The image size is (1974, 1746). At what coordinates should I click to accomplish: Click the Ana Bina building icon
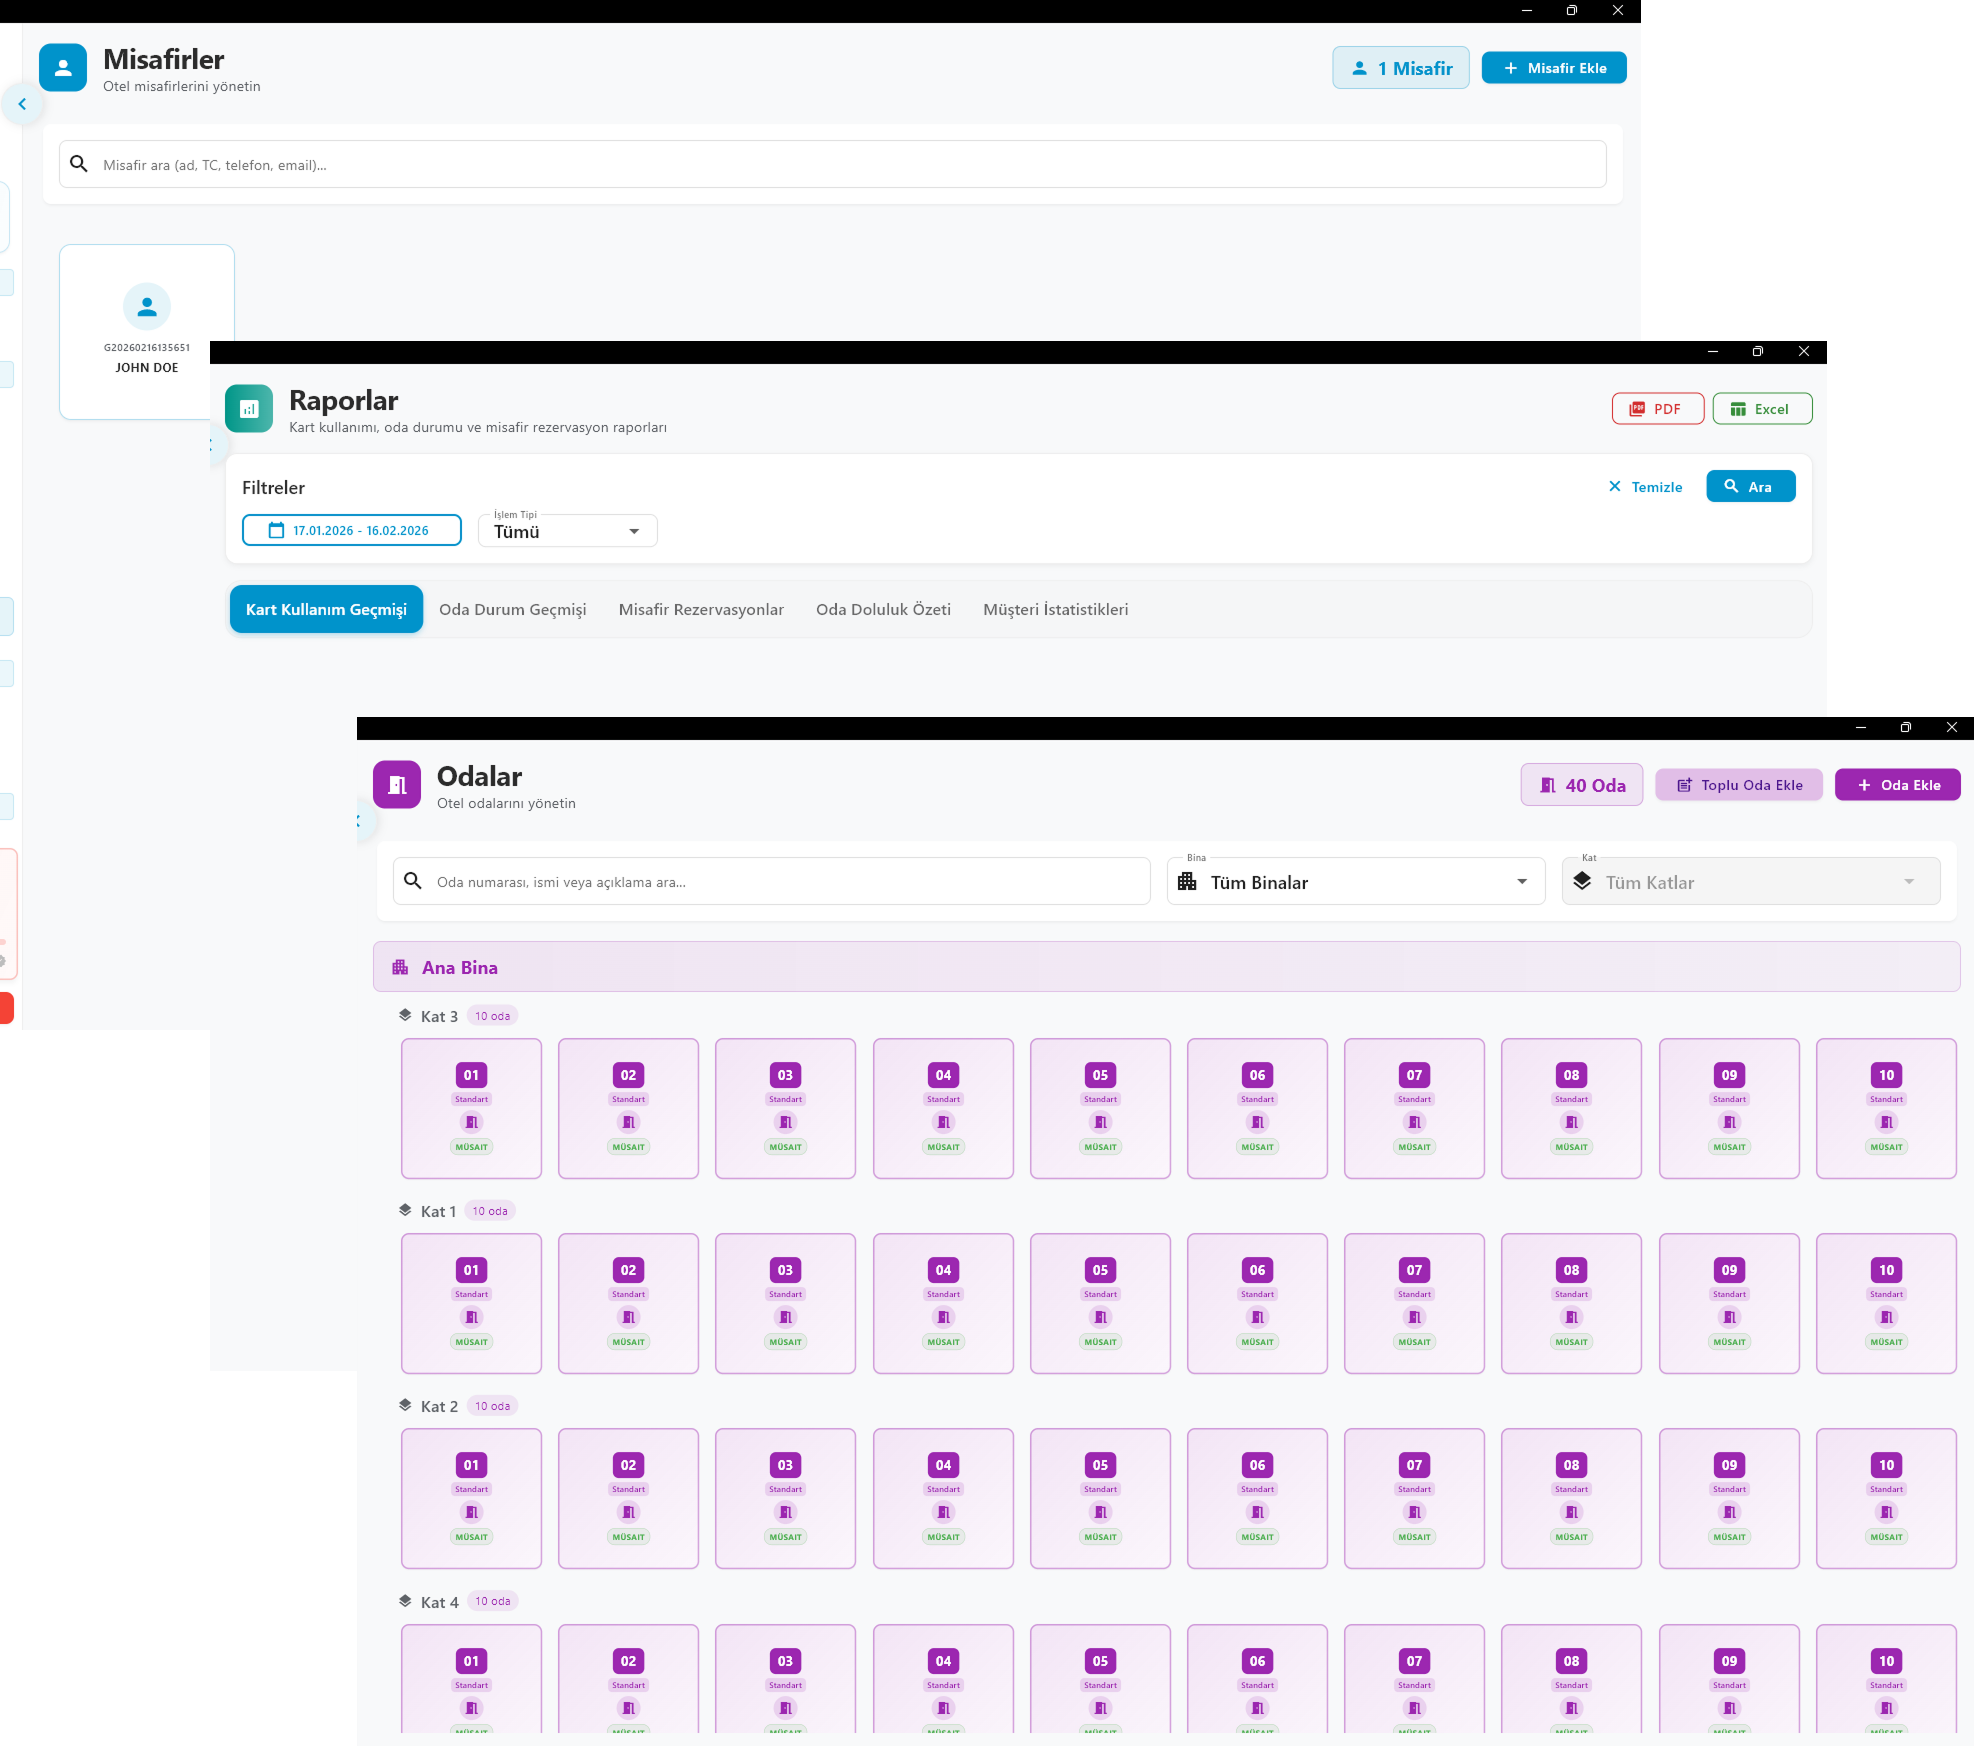[x=401, y=967]
